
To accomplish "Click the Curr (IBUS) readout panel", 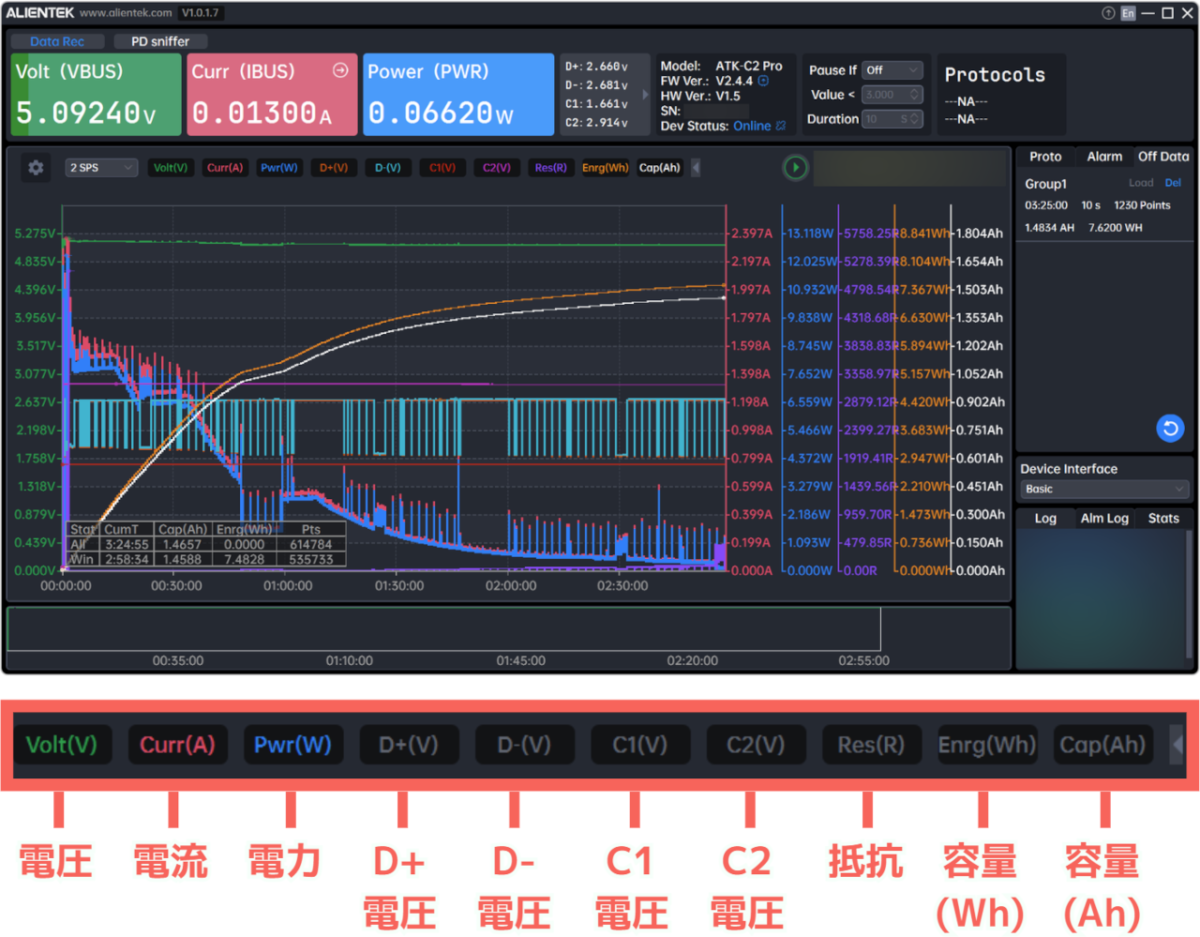I will 272,94.
